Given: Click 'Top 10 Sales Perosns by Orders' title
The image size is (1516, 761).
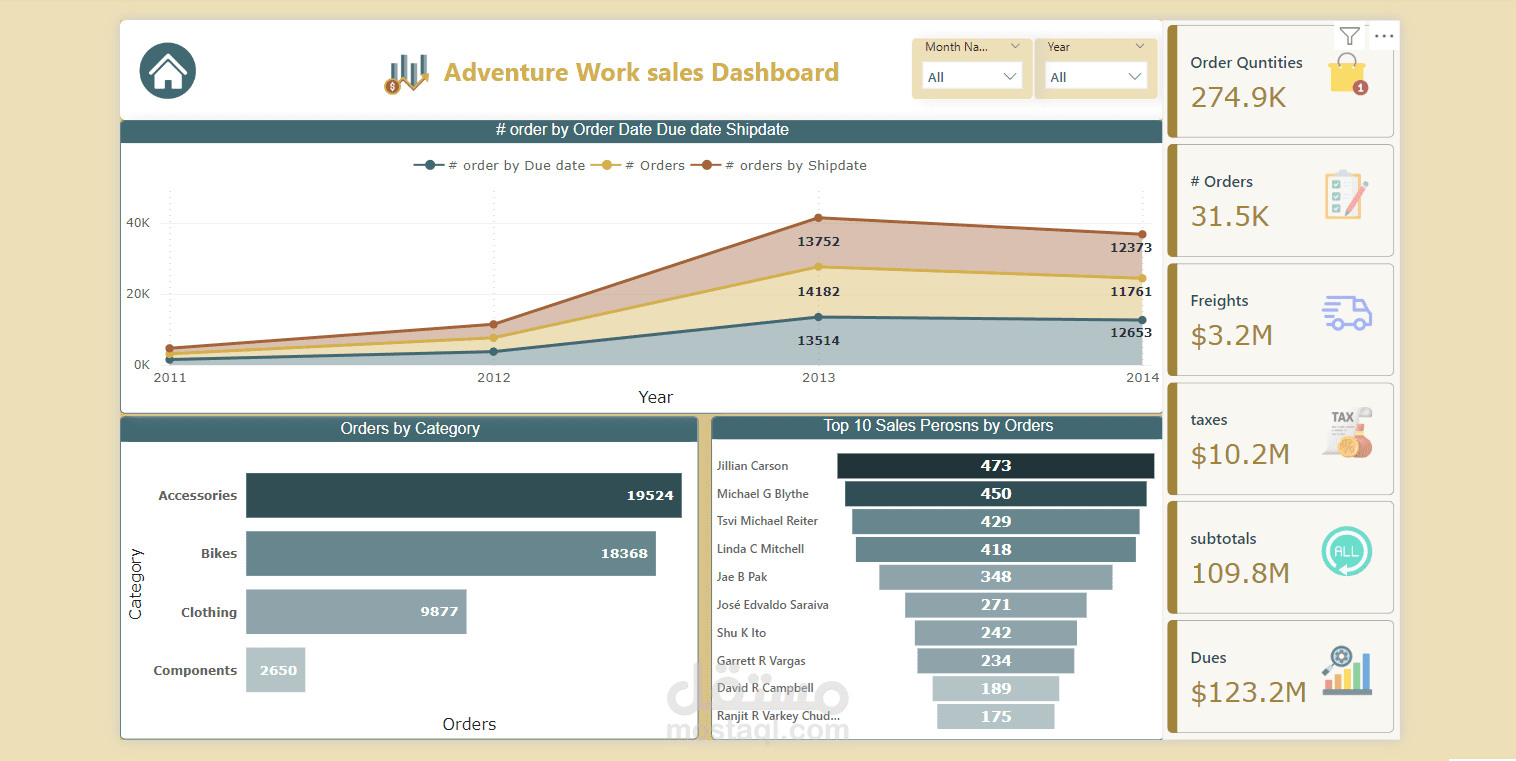Looking at the screenshot, I should click(938, 426).
